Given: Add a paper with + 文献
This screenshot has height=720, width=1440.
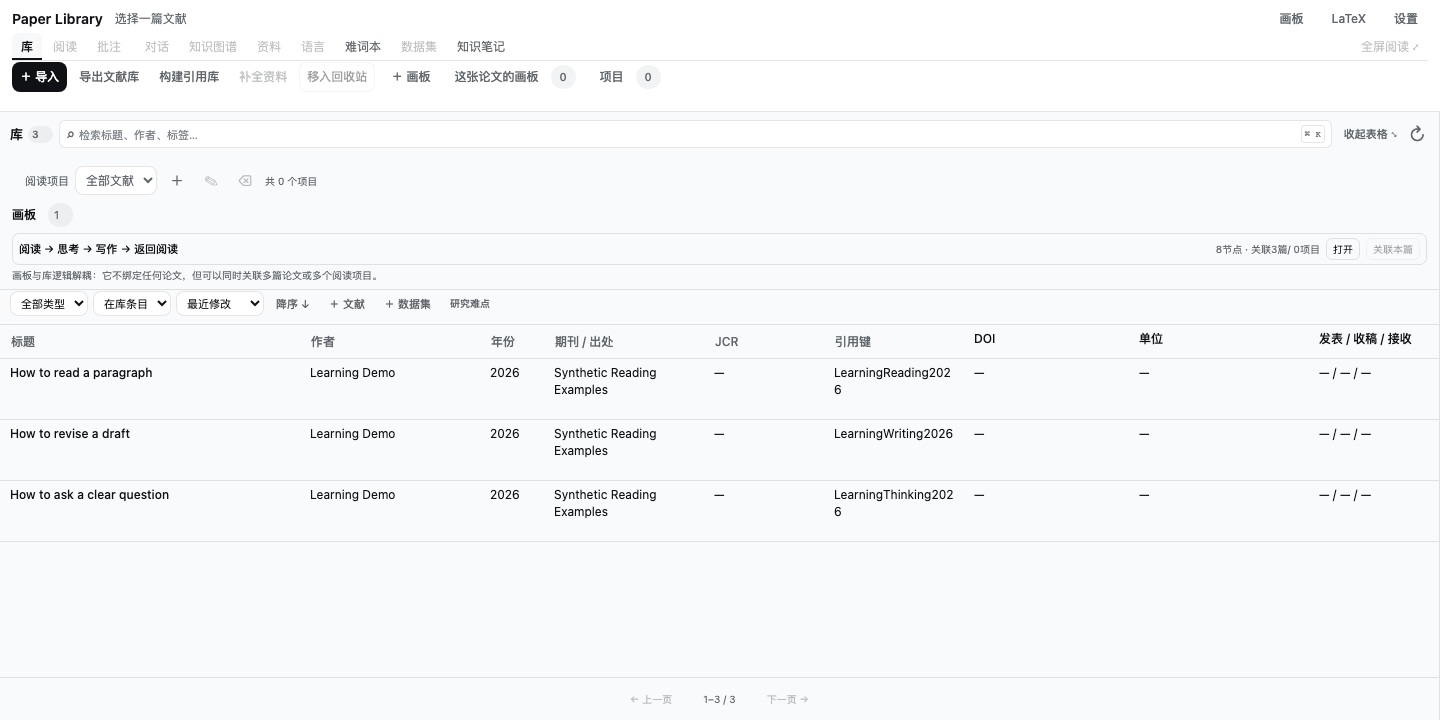Looking at the screenshot, I should click(x=347, y=304).
